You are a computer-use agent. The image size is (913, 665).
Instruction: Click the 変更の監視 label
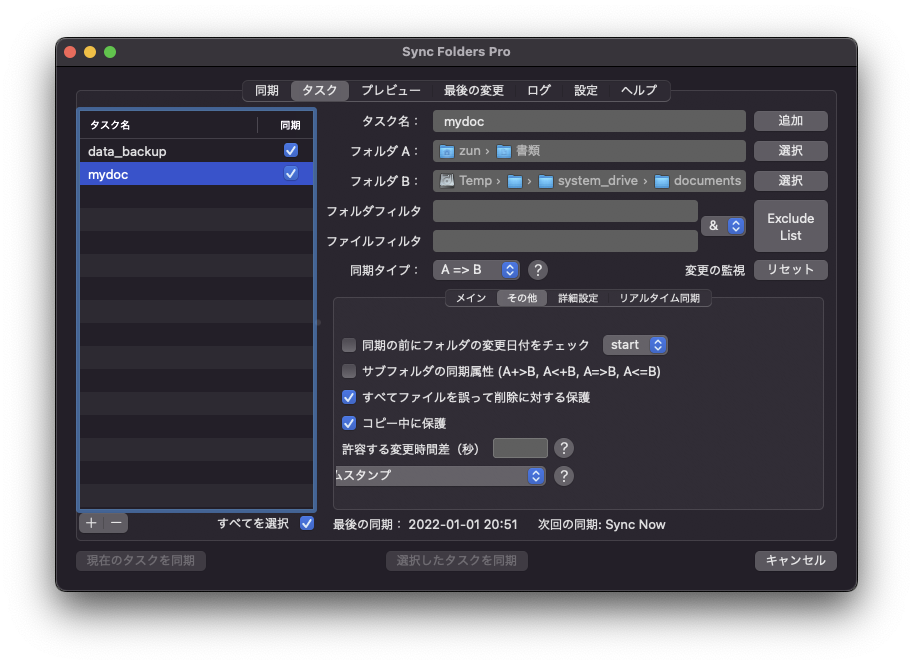[x=715, y=270]
